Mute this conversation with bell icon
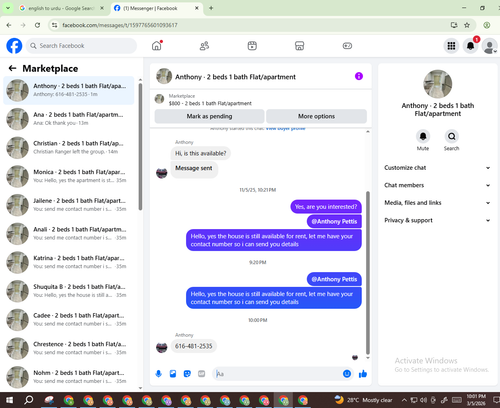The height and width of the screenshot is (408, 500). tap(423, 136)
